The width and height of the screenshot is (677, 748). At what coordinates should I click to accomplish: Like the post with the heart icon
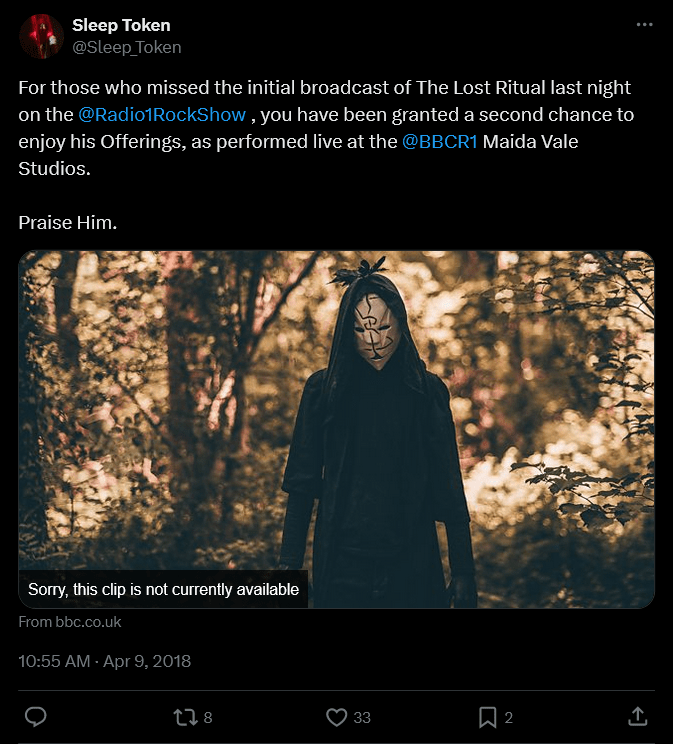coord(337,717)
